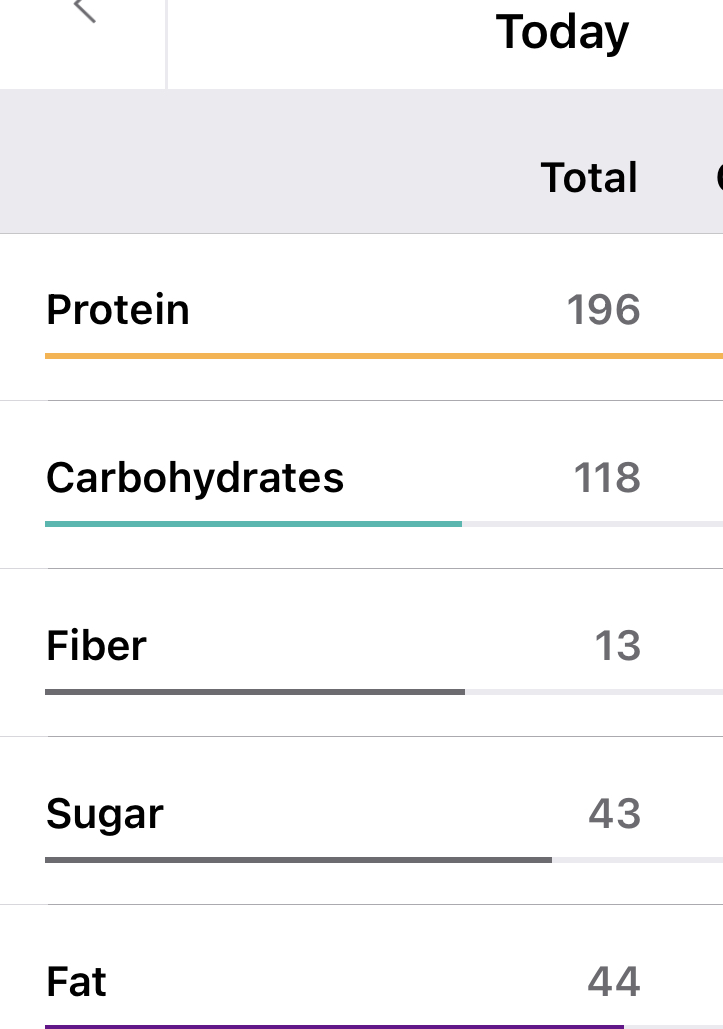Click the Sugar total value 43

[x=614, y=814]
